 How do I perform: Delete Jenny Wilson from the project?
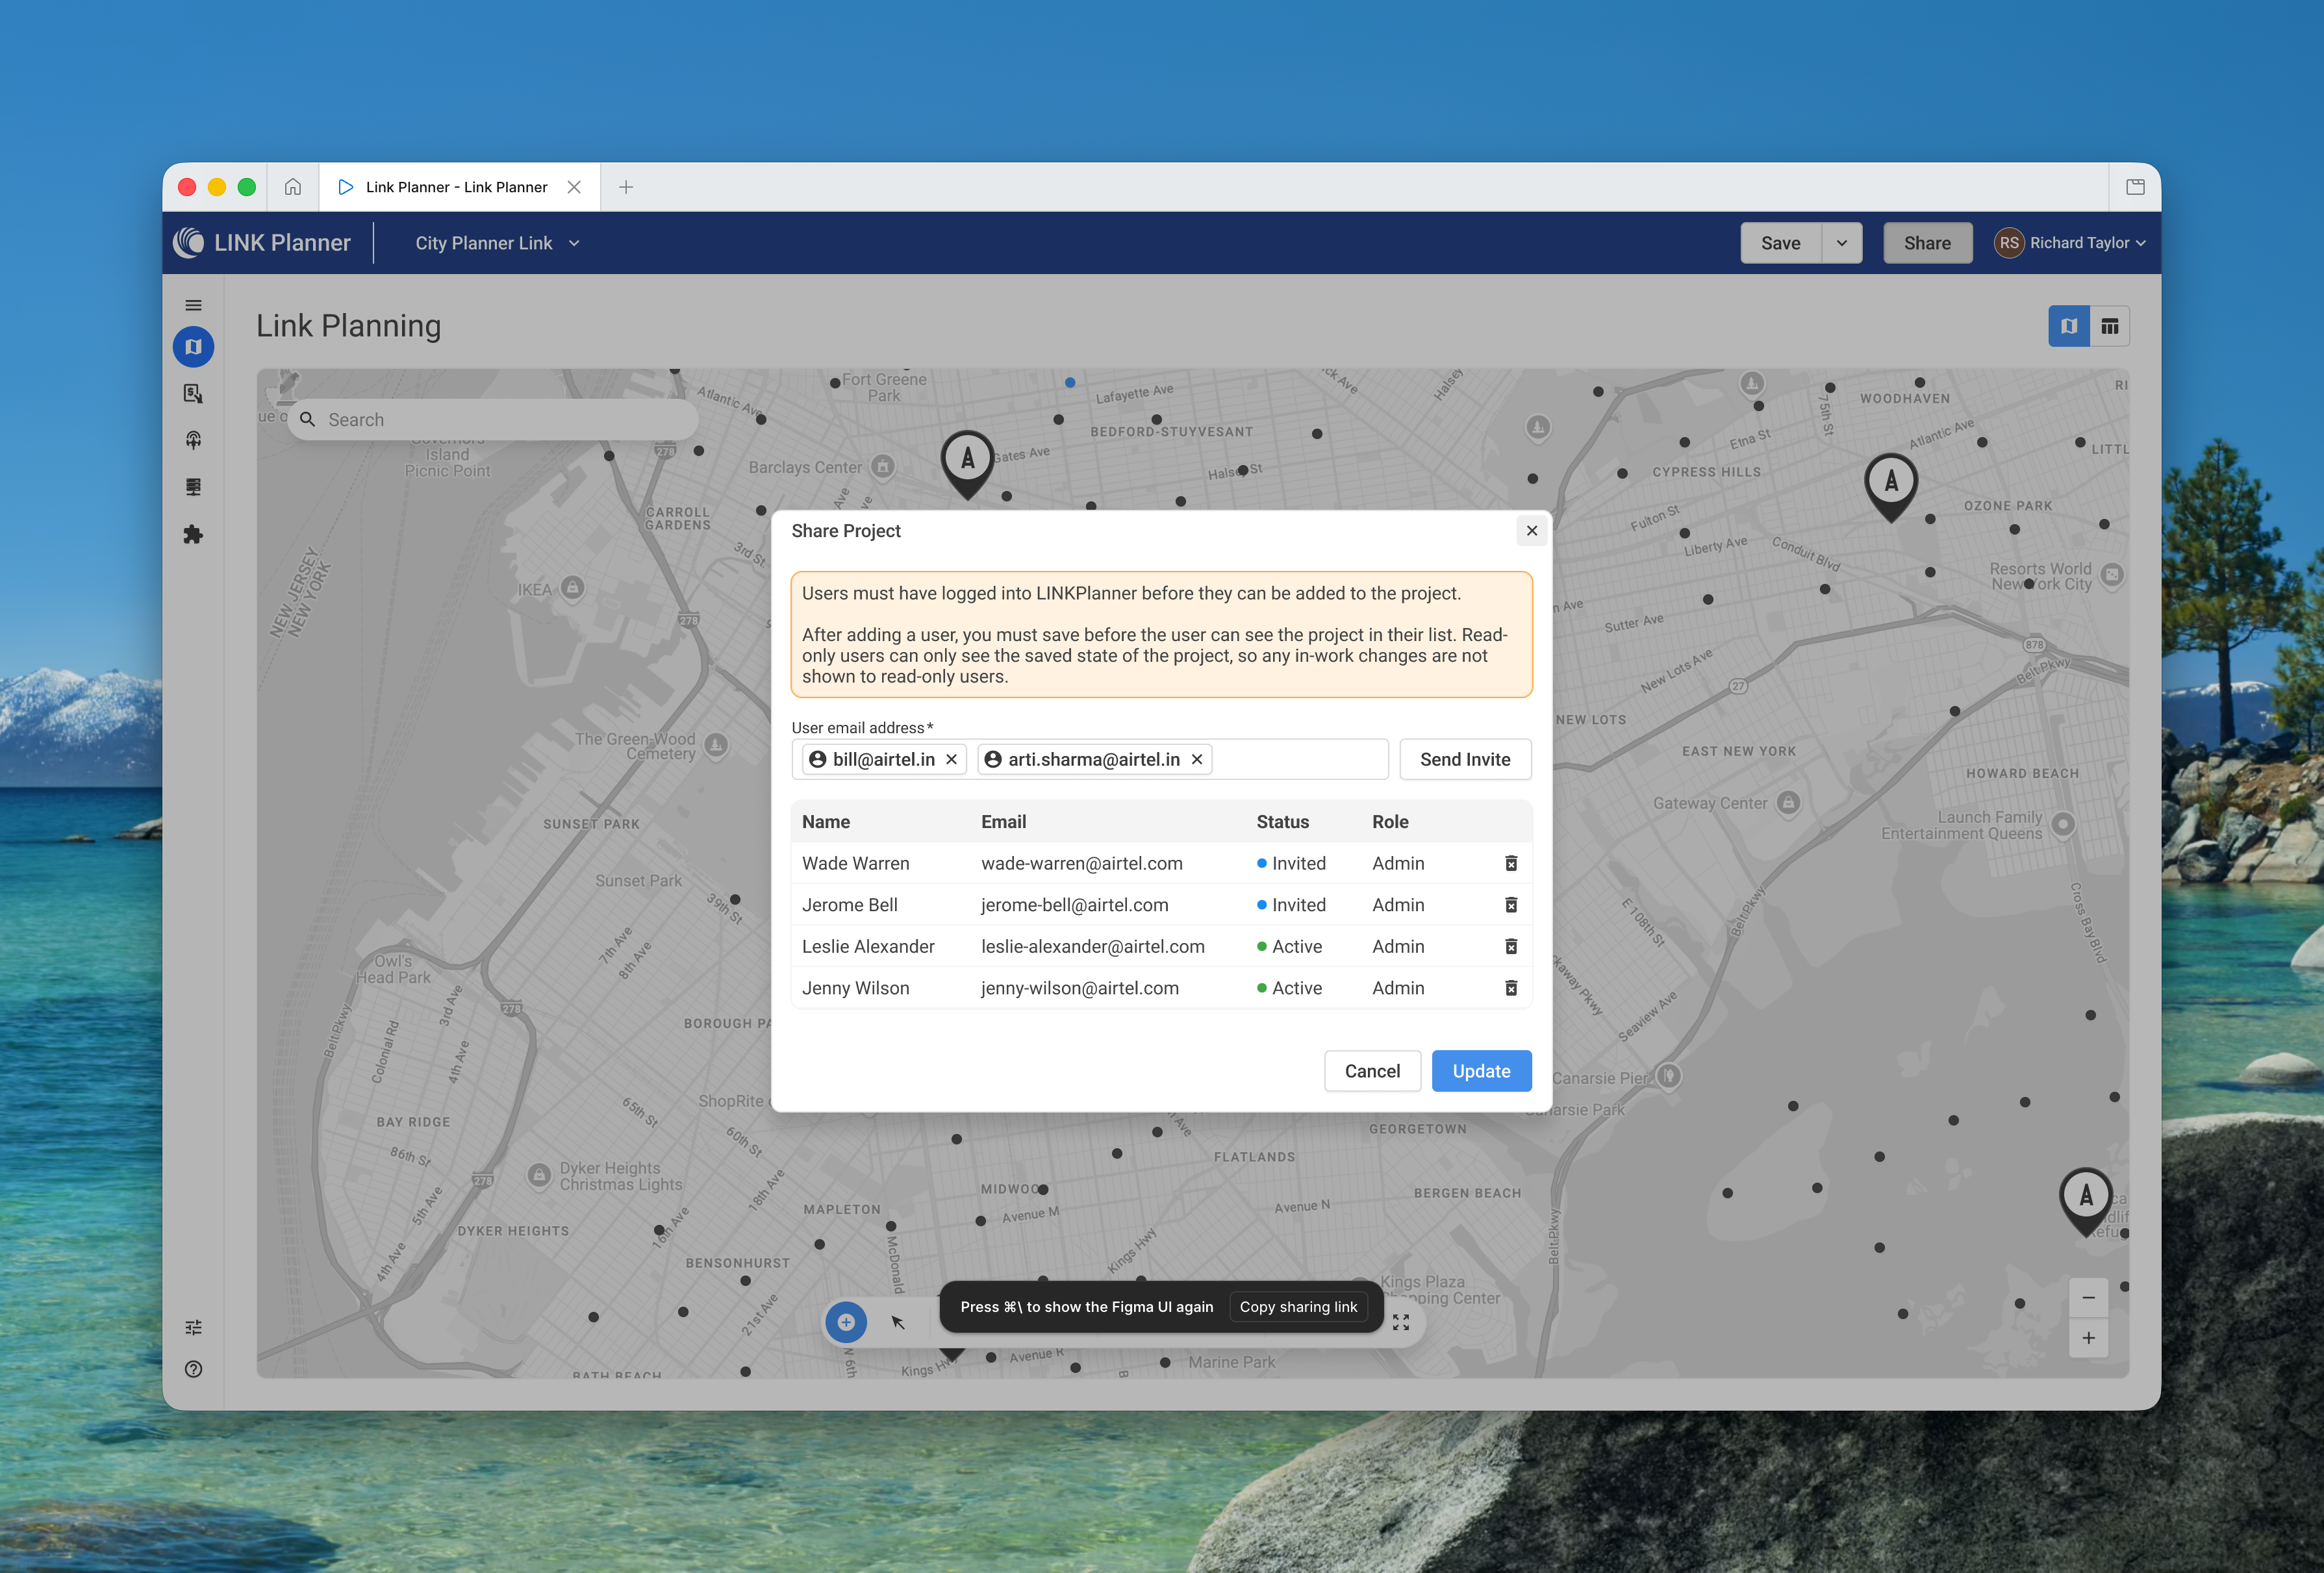(x=1511, y=988)
